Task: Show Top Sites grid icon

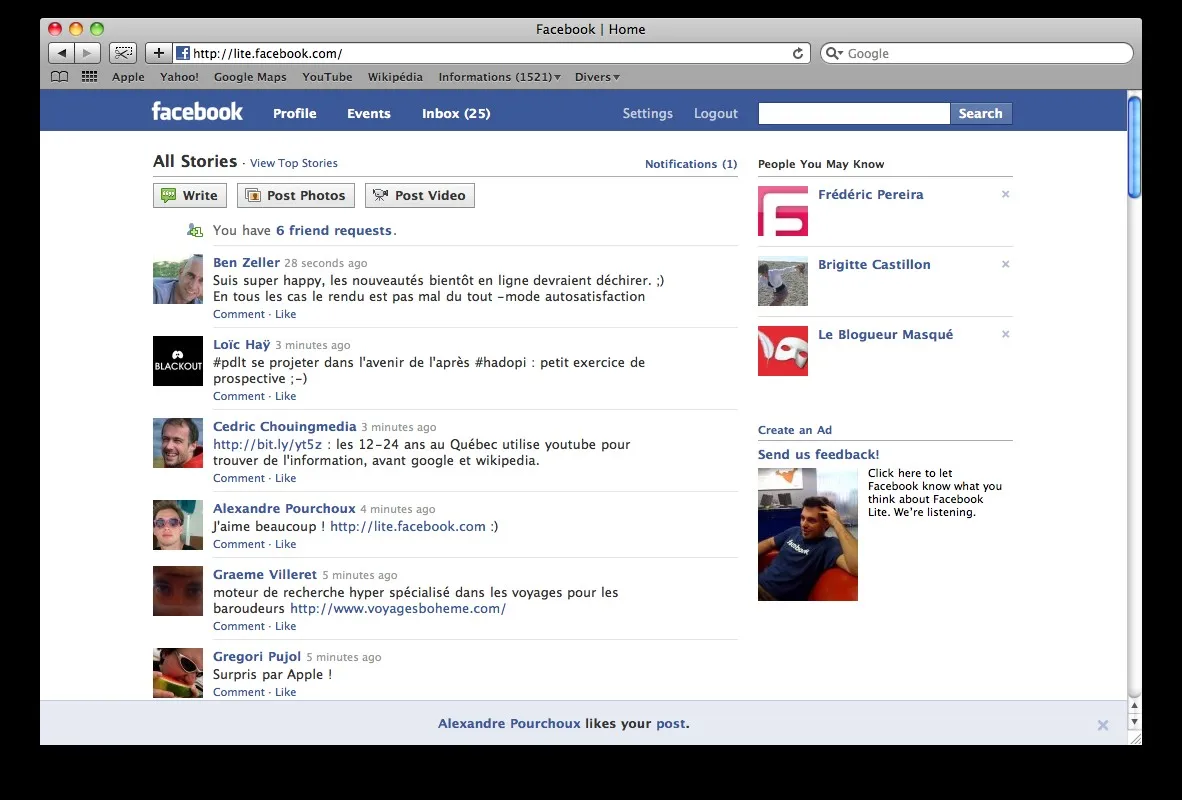Action: tap(89, 77)
